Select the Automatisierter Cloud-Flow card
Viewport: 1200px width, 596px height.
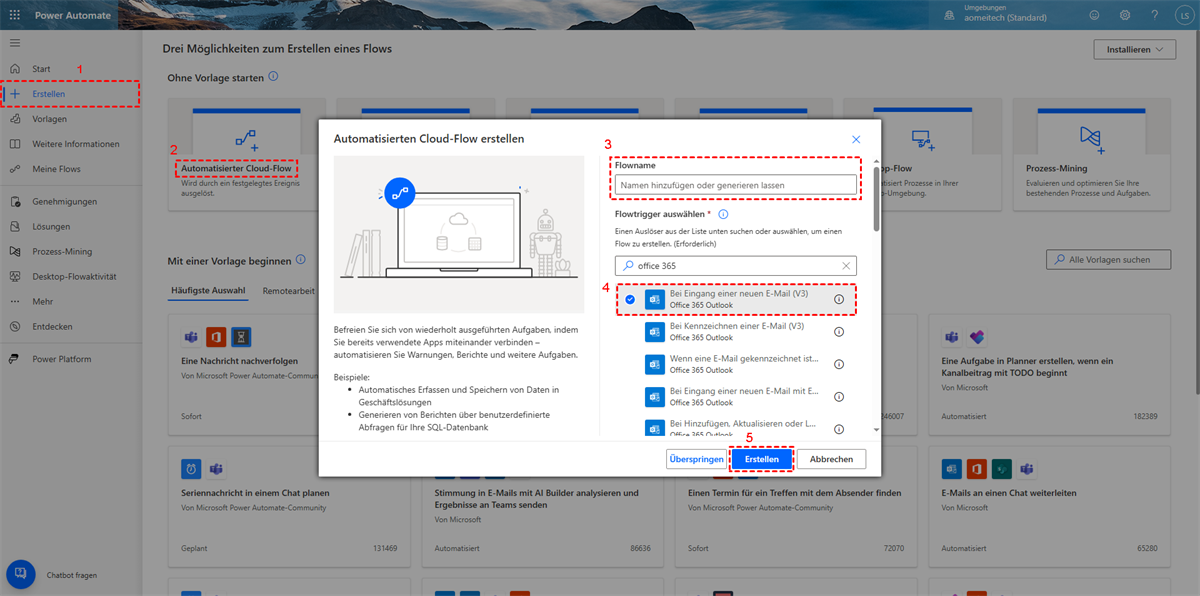246,155
